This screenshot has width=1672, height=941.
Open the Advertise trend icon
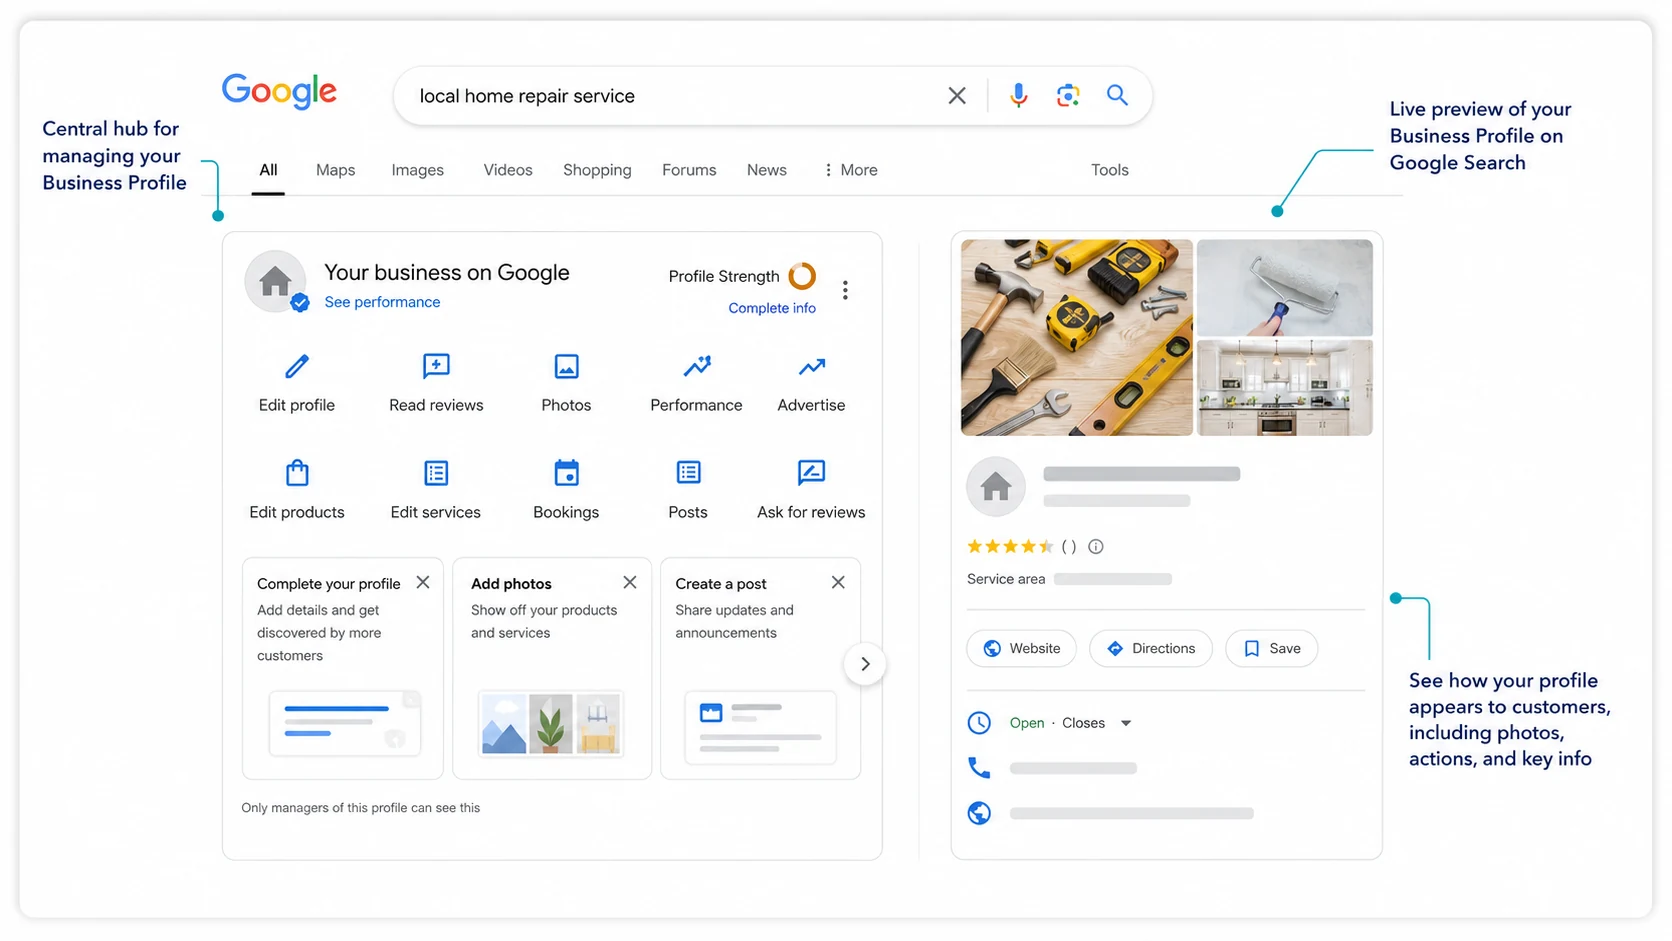point(812,367)
